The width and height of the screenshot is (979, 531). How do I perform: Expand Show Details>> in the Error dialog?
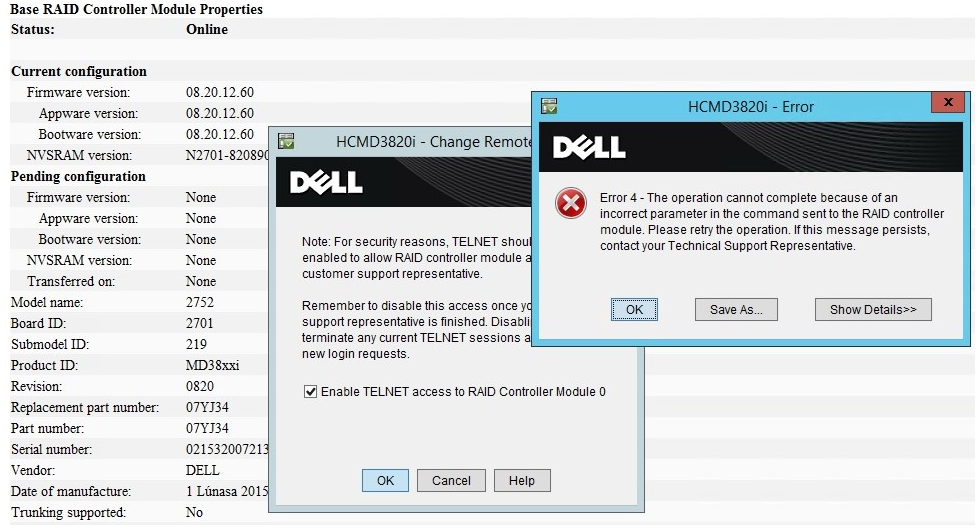tap(873, 309)
